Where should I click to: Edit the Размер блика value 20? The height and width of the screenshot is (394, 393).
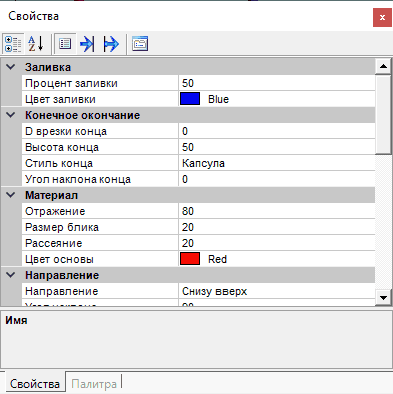(x=277, y=227)
